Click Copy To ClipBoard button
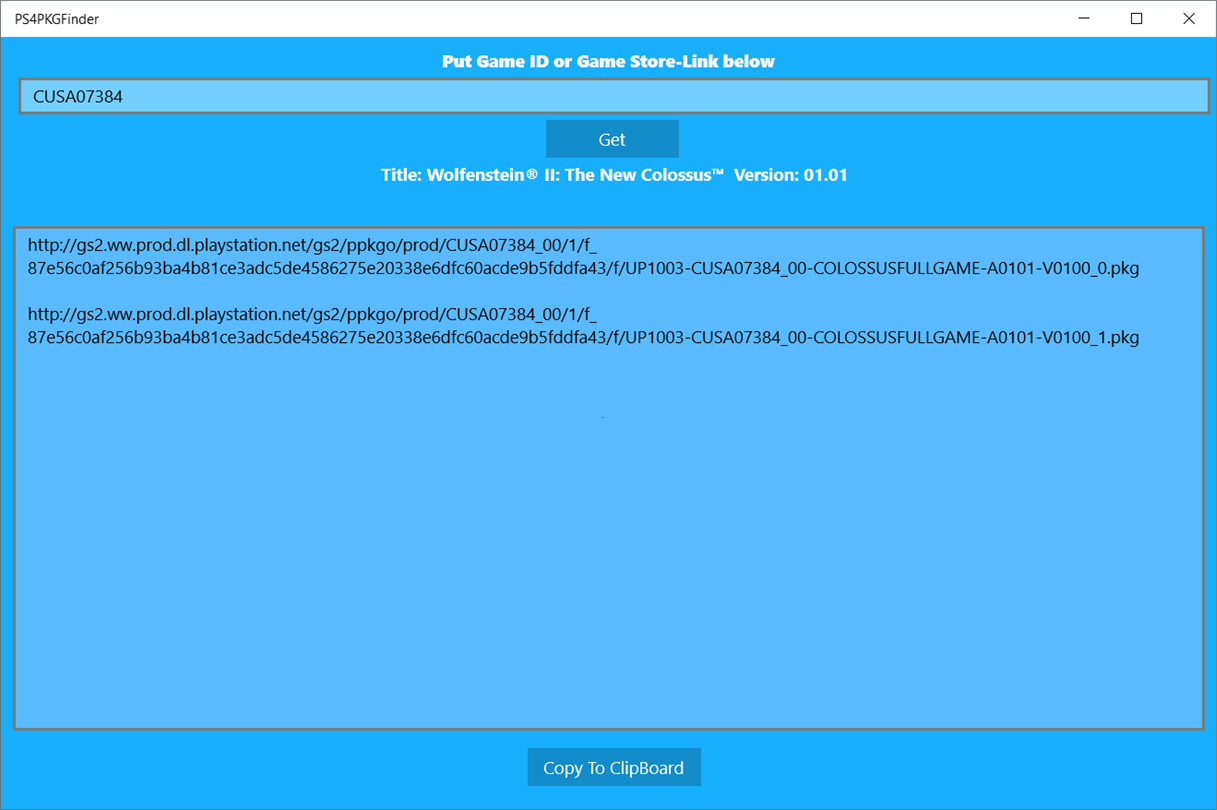 point(614,767)
